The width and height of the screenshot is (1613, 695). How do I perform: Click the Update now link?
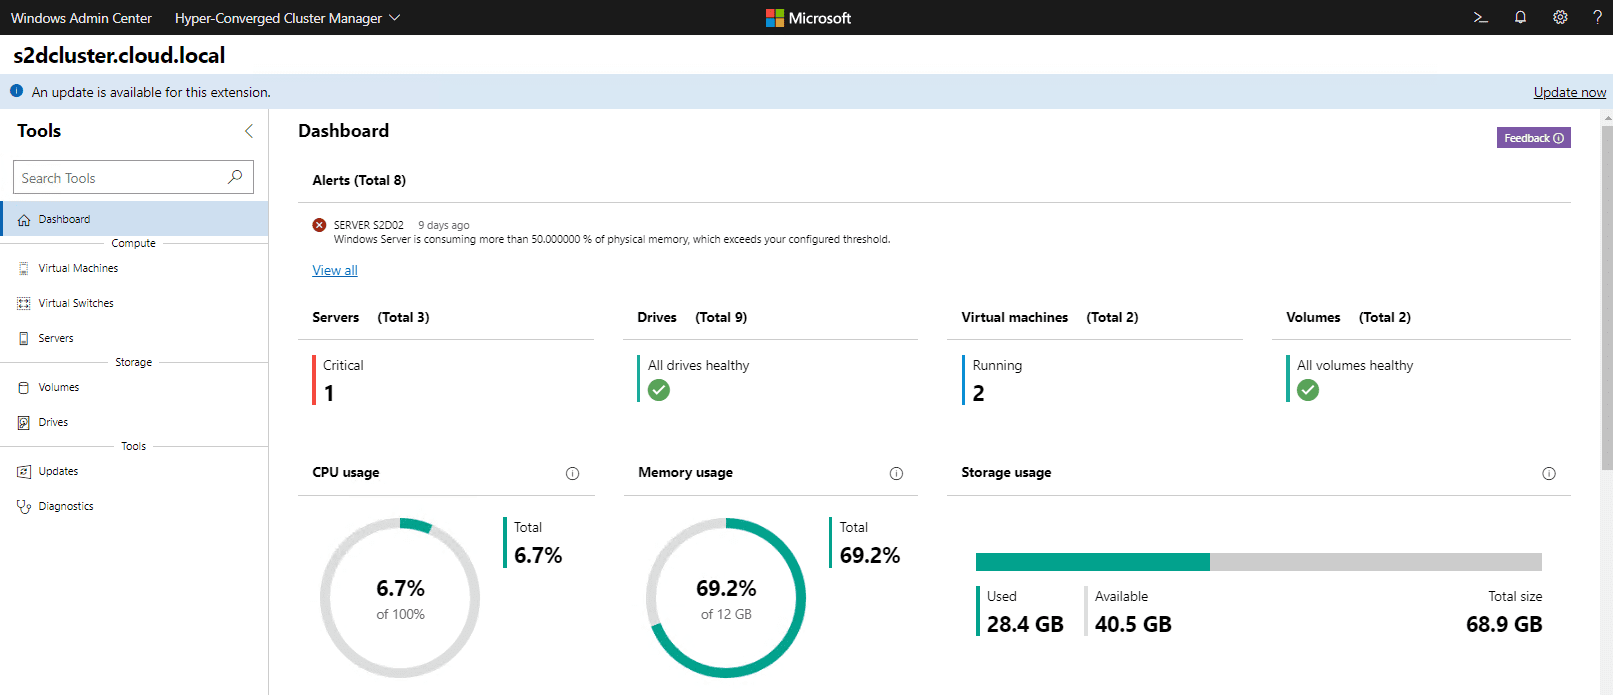point(1569,92)
